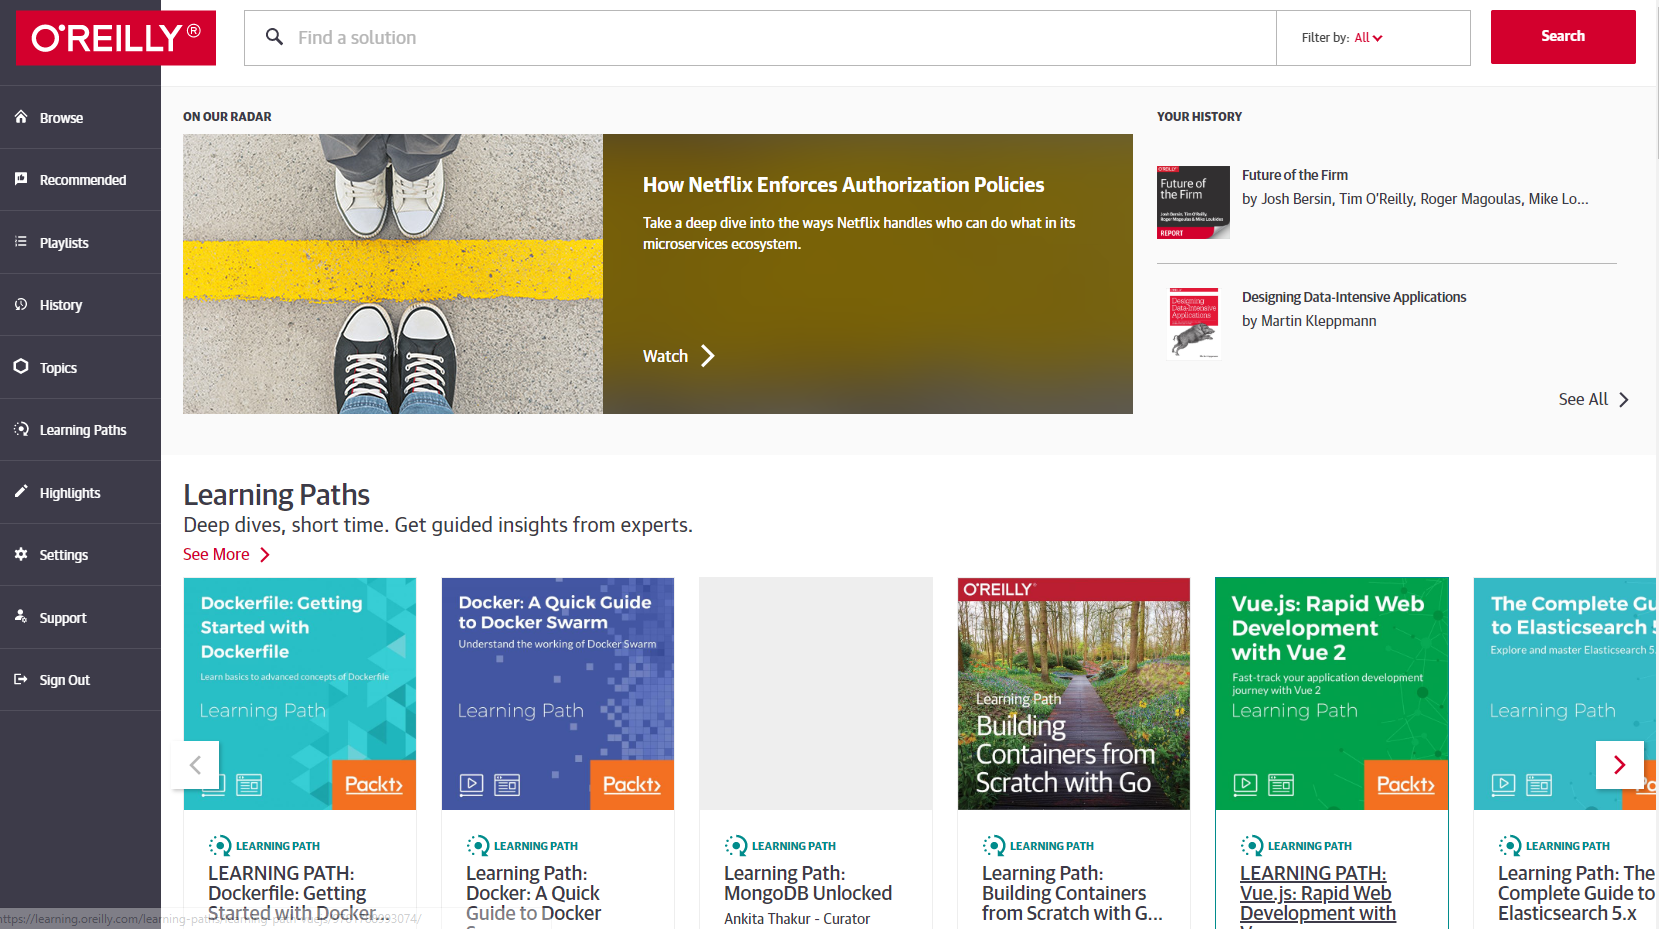
Task: Open Recommended via its sidebar icon
Action: point(21,179)
